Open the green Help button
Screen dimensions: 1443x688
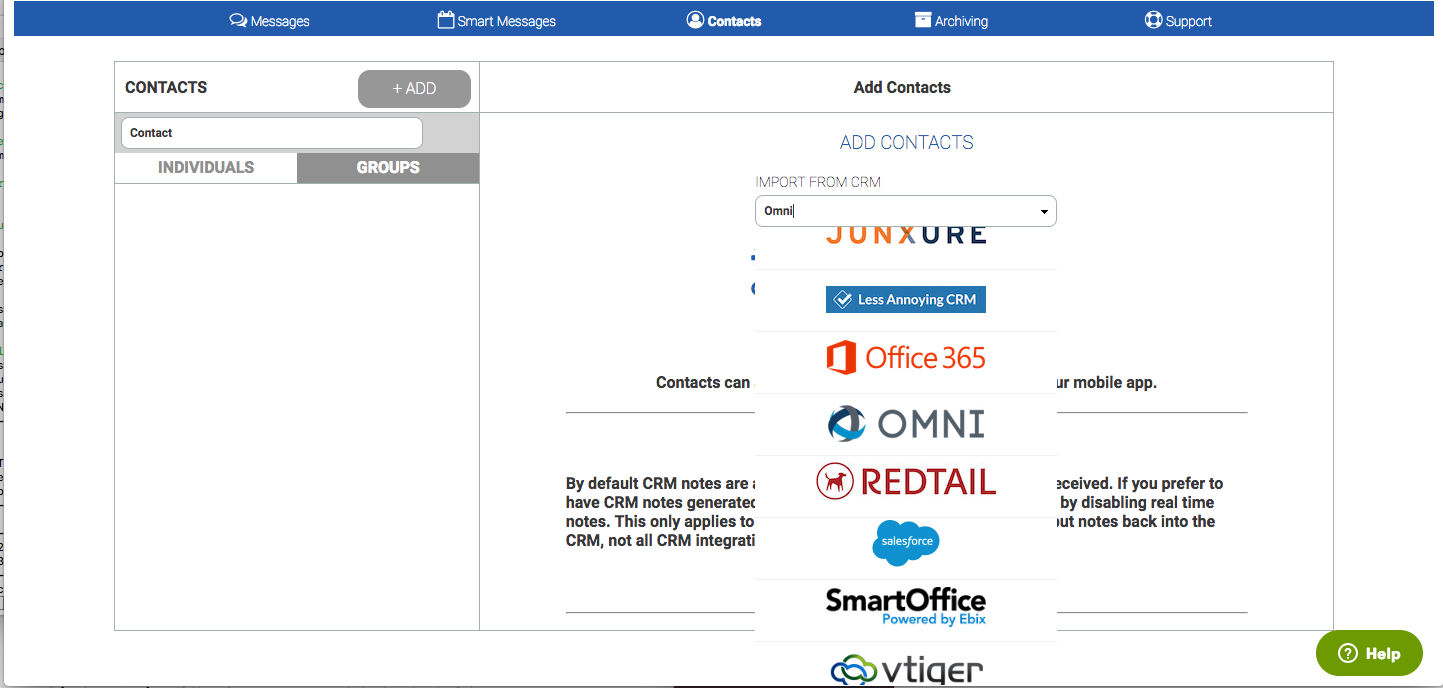point(1369,653)
